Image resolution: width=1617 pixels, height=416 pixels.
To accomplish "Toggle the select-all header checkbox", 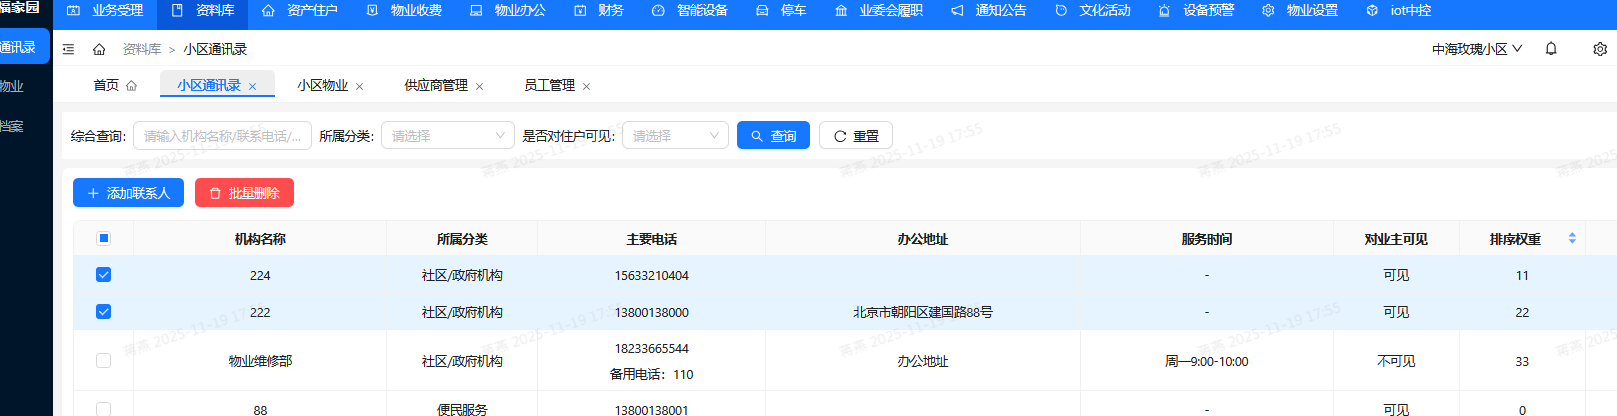I will (x=103, y=238).
